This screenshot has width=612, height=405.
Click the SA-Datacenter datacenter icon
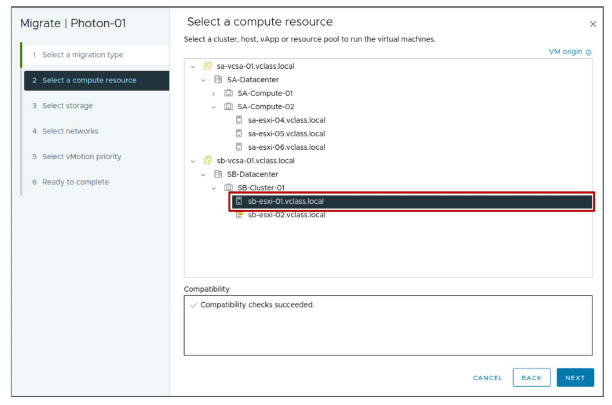point(218,80)
